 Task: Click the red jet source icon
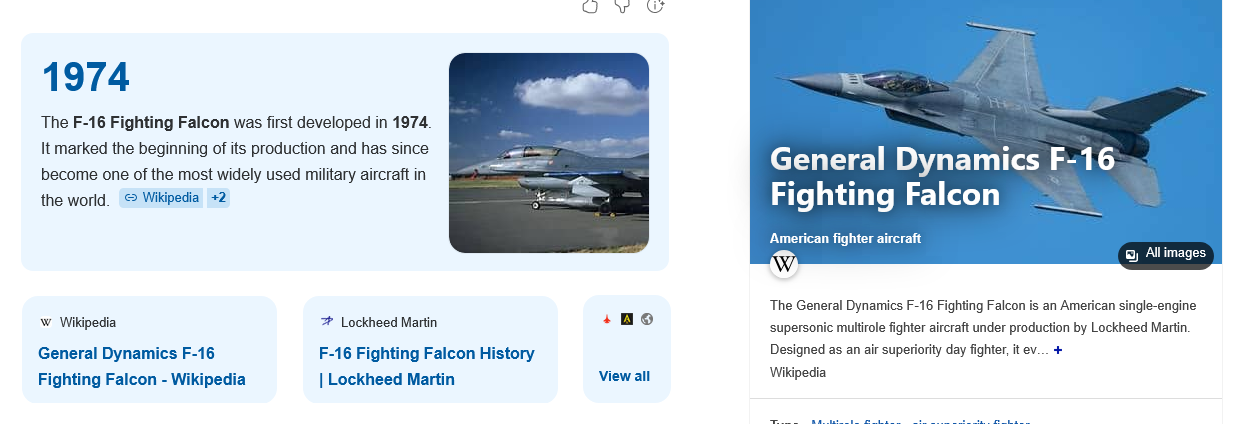click(x=607, y=320)
